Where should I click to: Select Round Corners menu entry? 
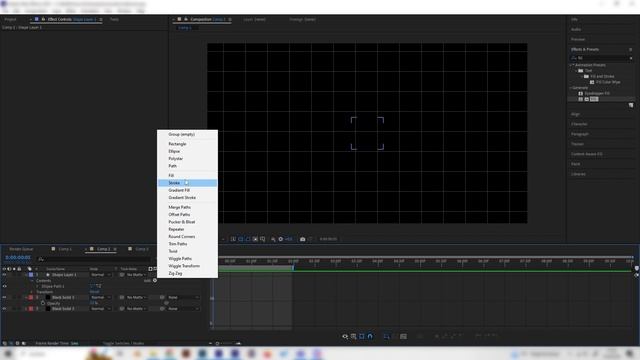[187, 237]
